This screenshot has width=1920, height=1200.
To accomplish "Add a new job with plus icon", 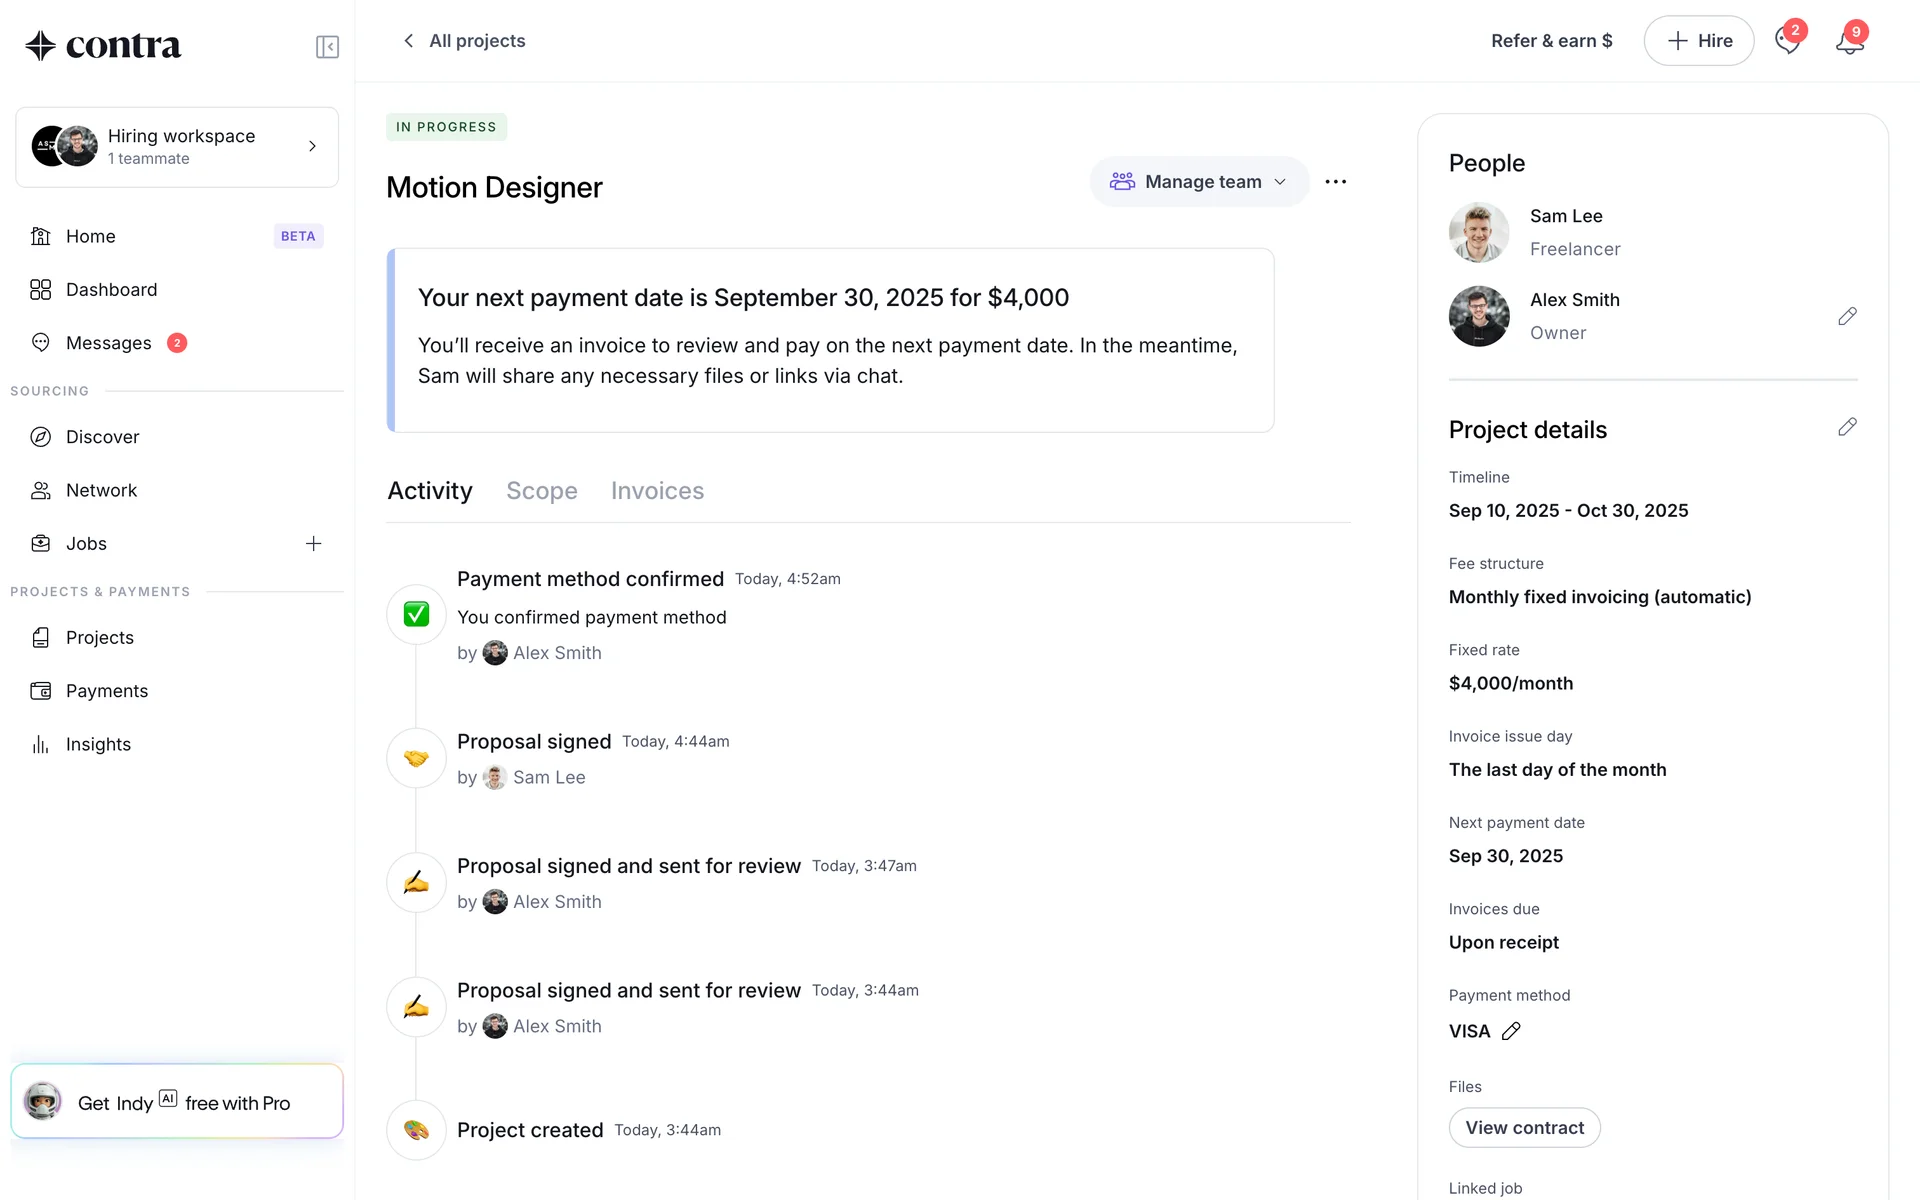I will click(x=313, y=544).
